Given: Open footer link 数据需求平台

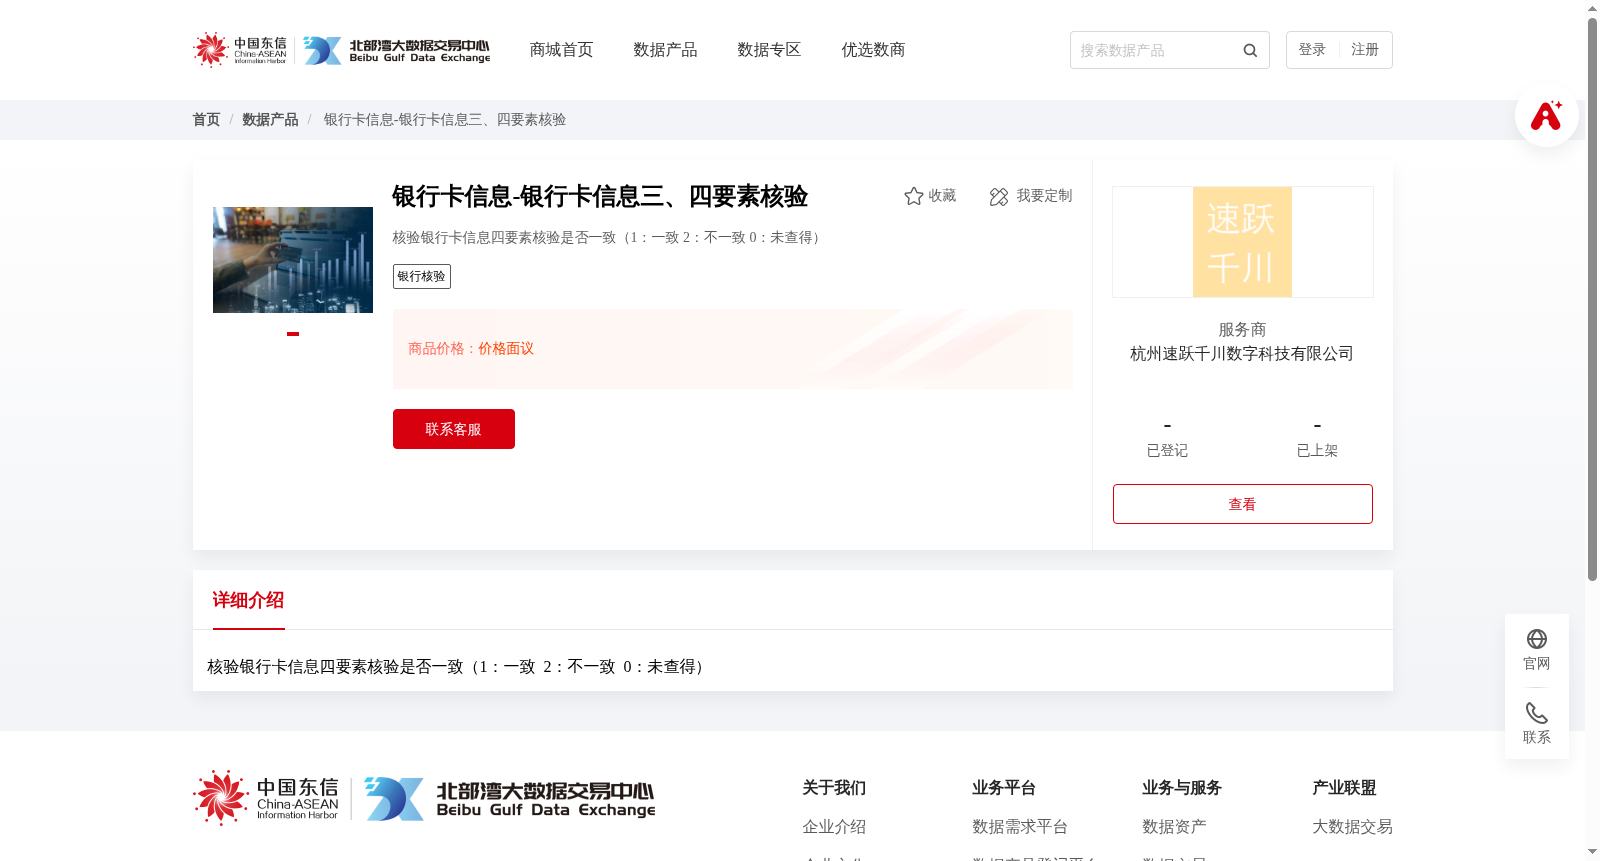Looking at the screenshot, I should pyautogui.click(x=1020, y=827).
